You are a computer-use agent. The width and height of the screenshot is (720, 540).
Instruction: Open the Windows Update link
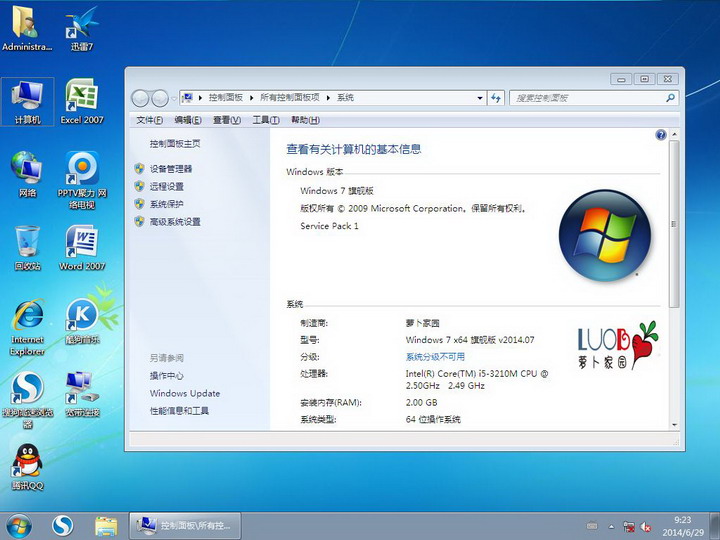click(185, 393)
